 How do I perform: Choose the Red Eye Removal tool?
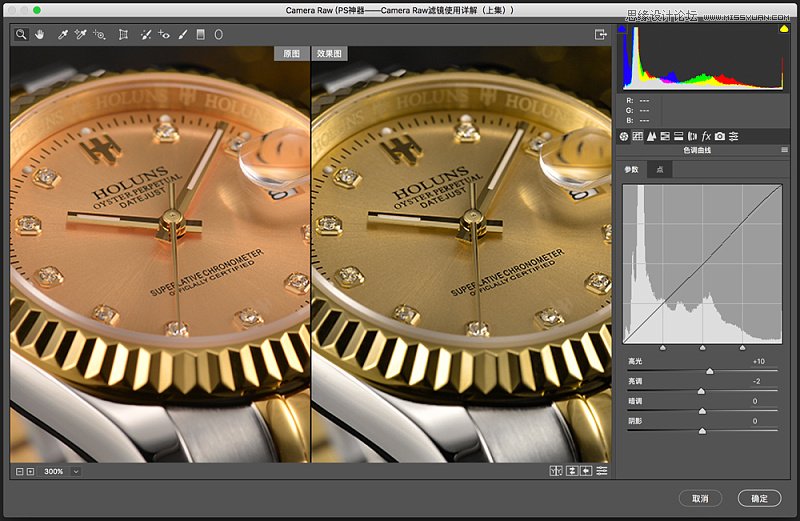tap(164, 34)
